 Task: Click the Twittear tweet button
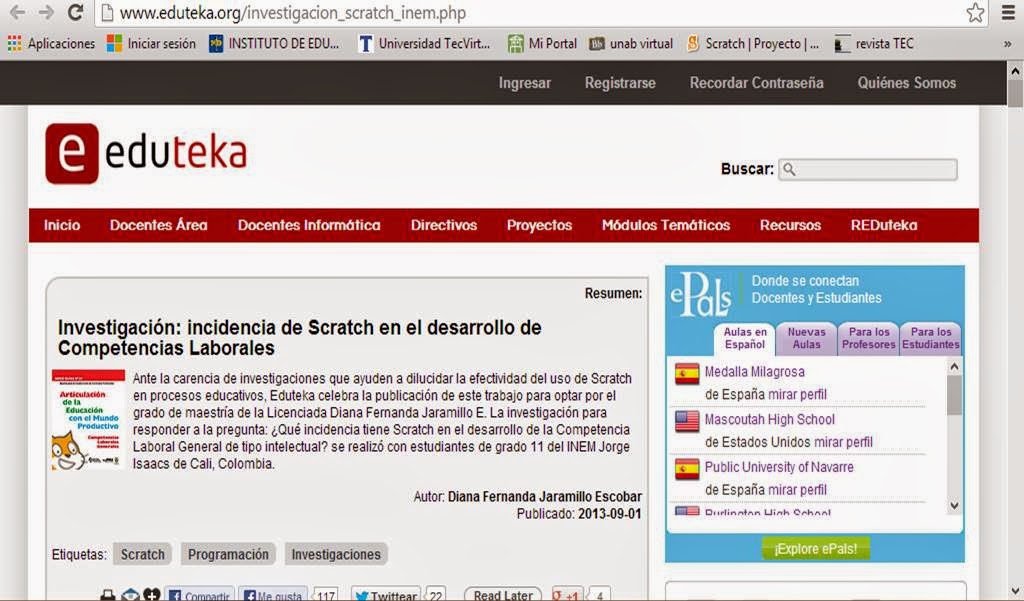pyautogui.click(x=386, y=595)
